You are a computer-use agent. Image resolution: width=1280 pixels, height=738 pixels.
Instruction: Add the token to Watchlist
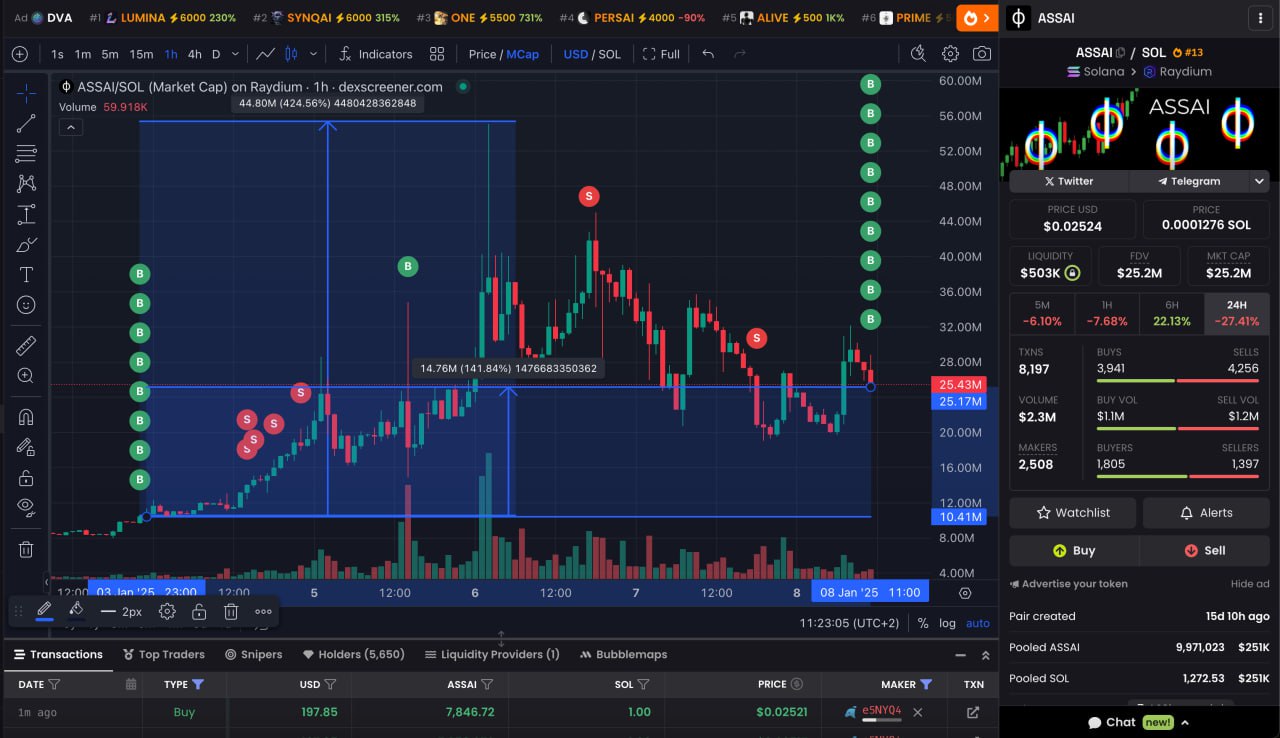[1073, 512]
